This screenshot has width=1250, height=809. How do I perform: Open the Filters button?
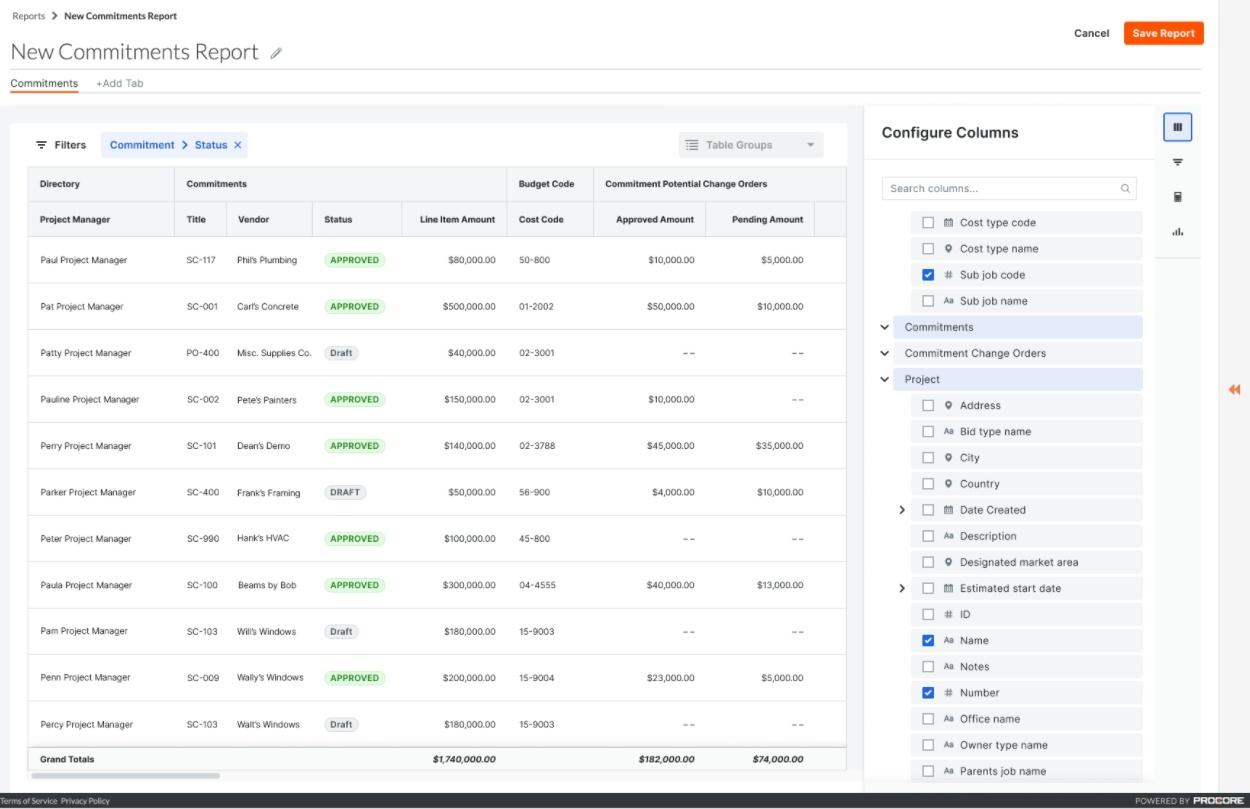(x=61, y=145)
